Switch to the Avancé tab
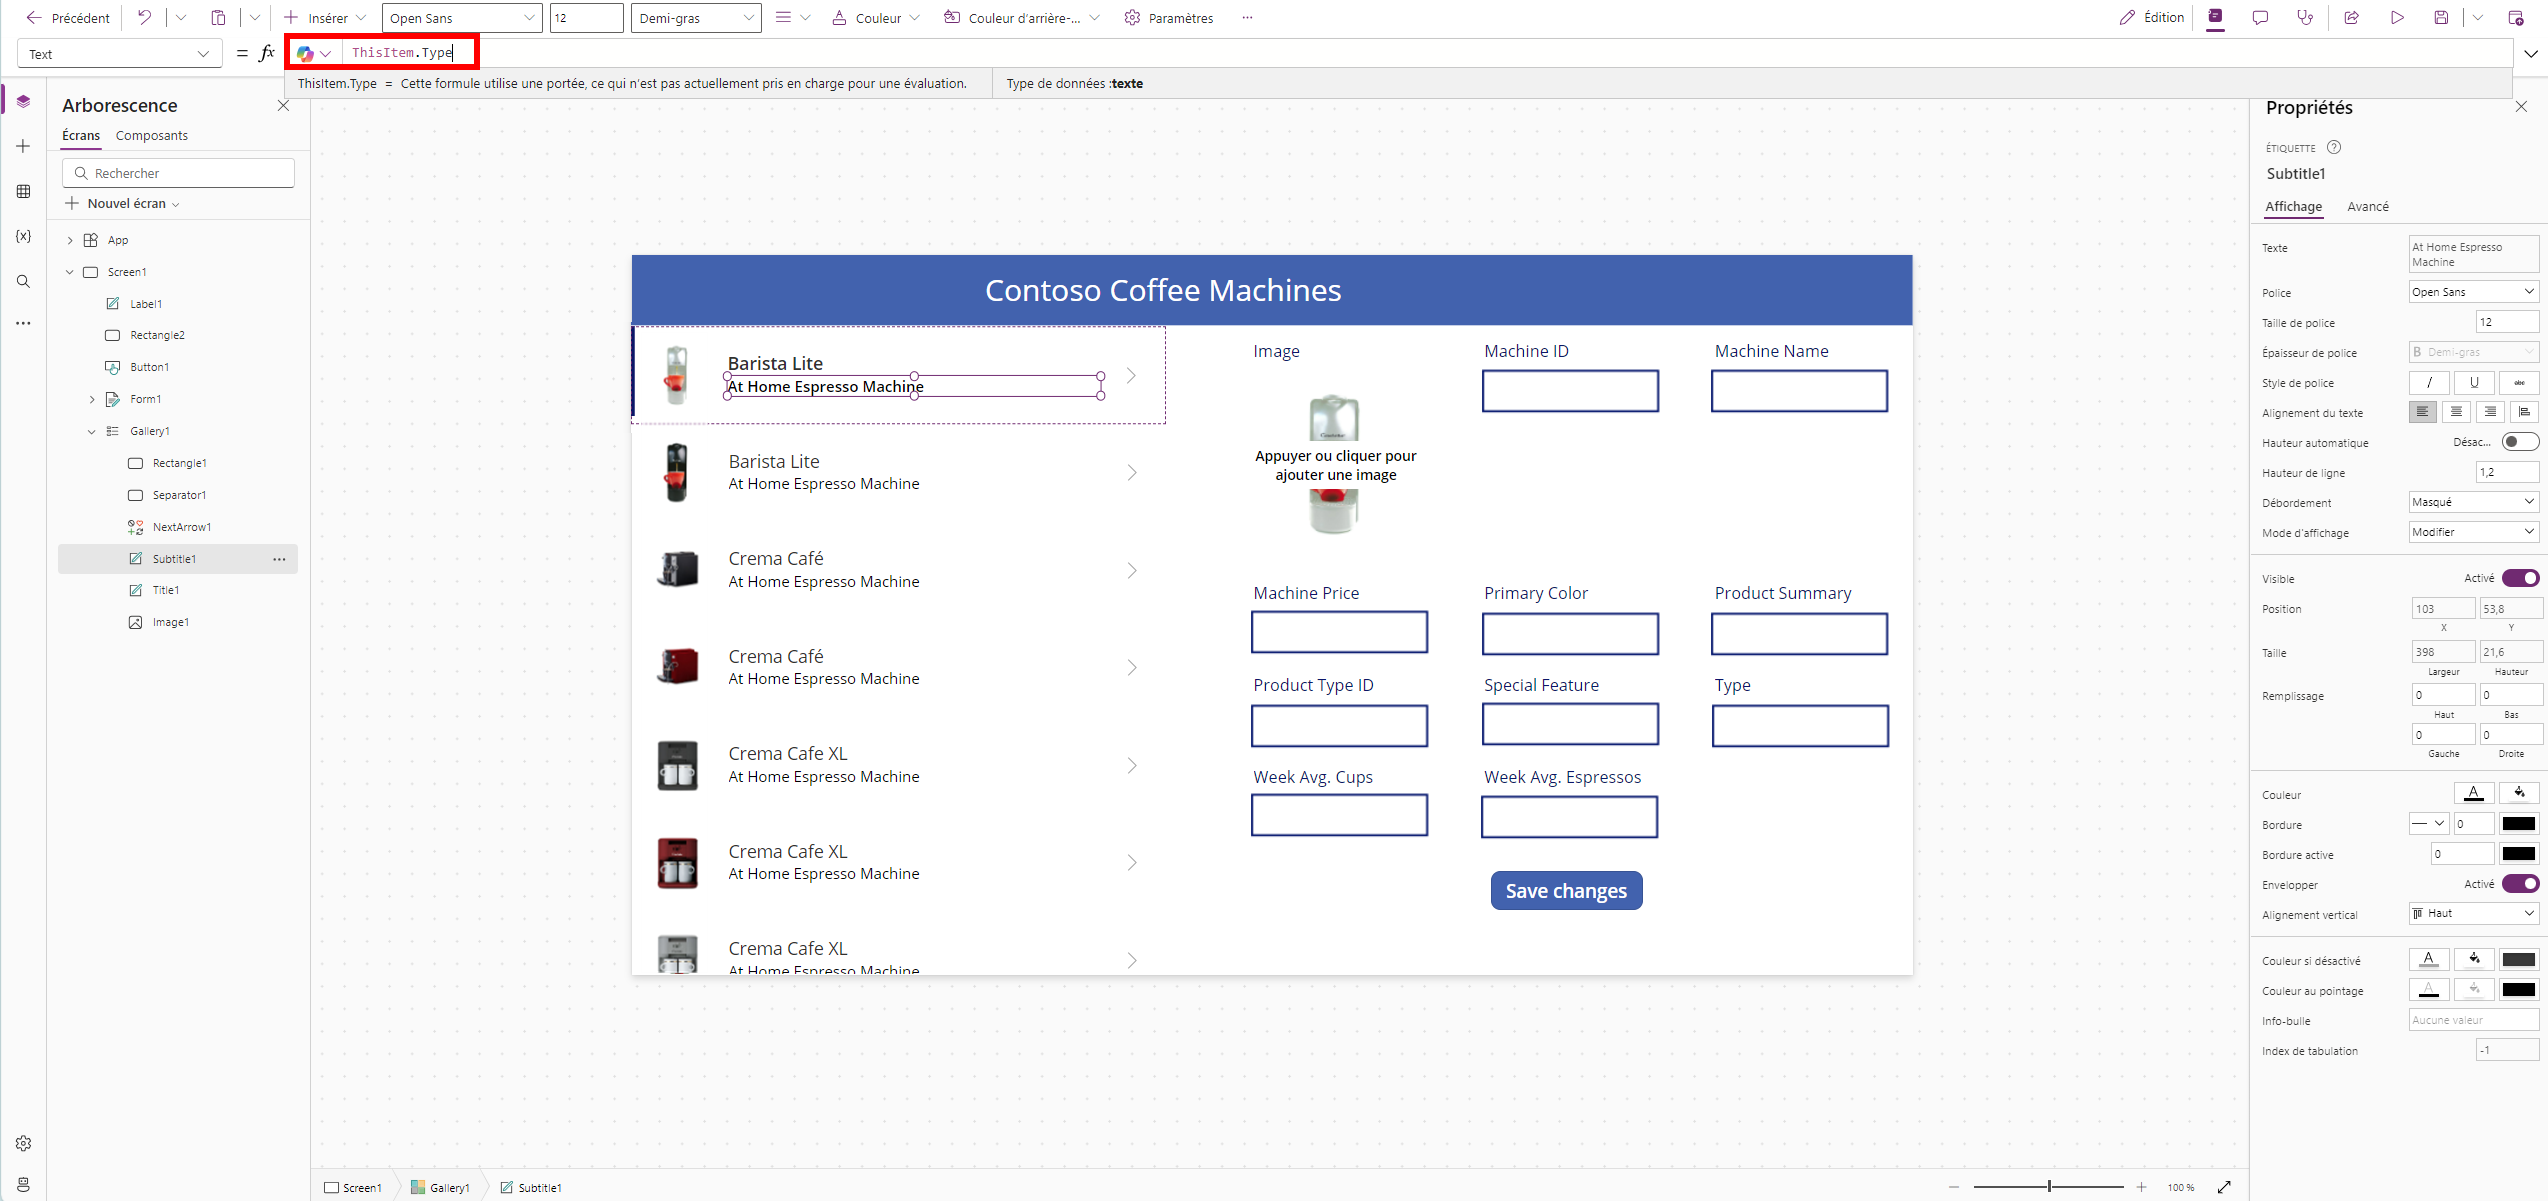 click(x=2368, y=206)
